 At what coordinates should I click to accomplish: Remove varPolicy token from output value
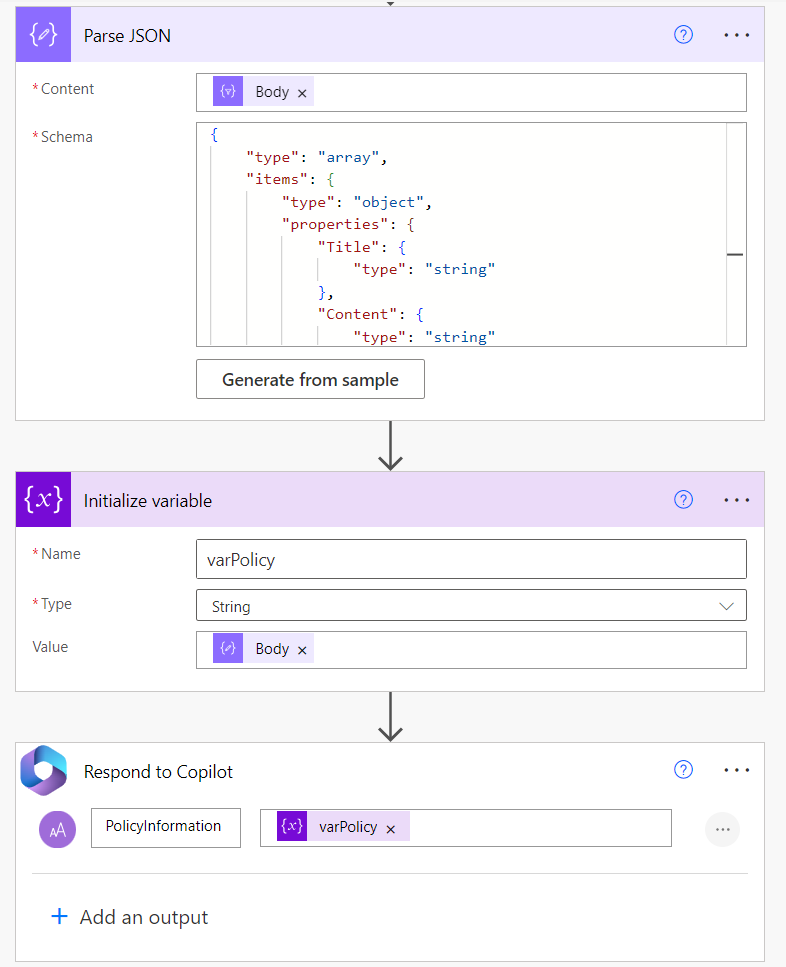[x=391, y=828]
